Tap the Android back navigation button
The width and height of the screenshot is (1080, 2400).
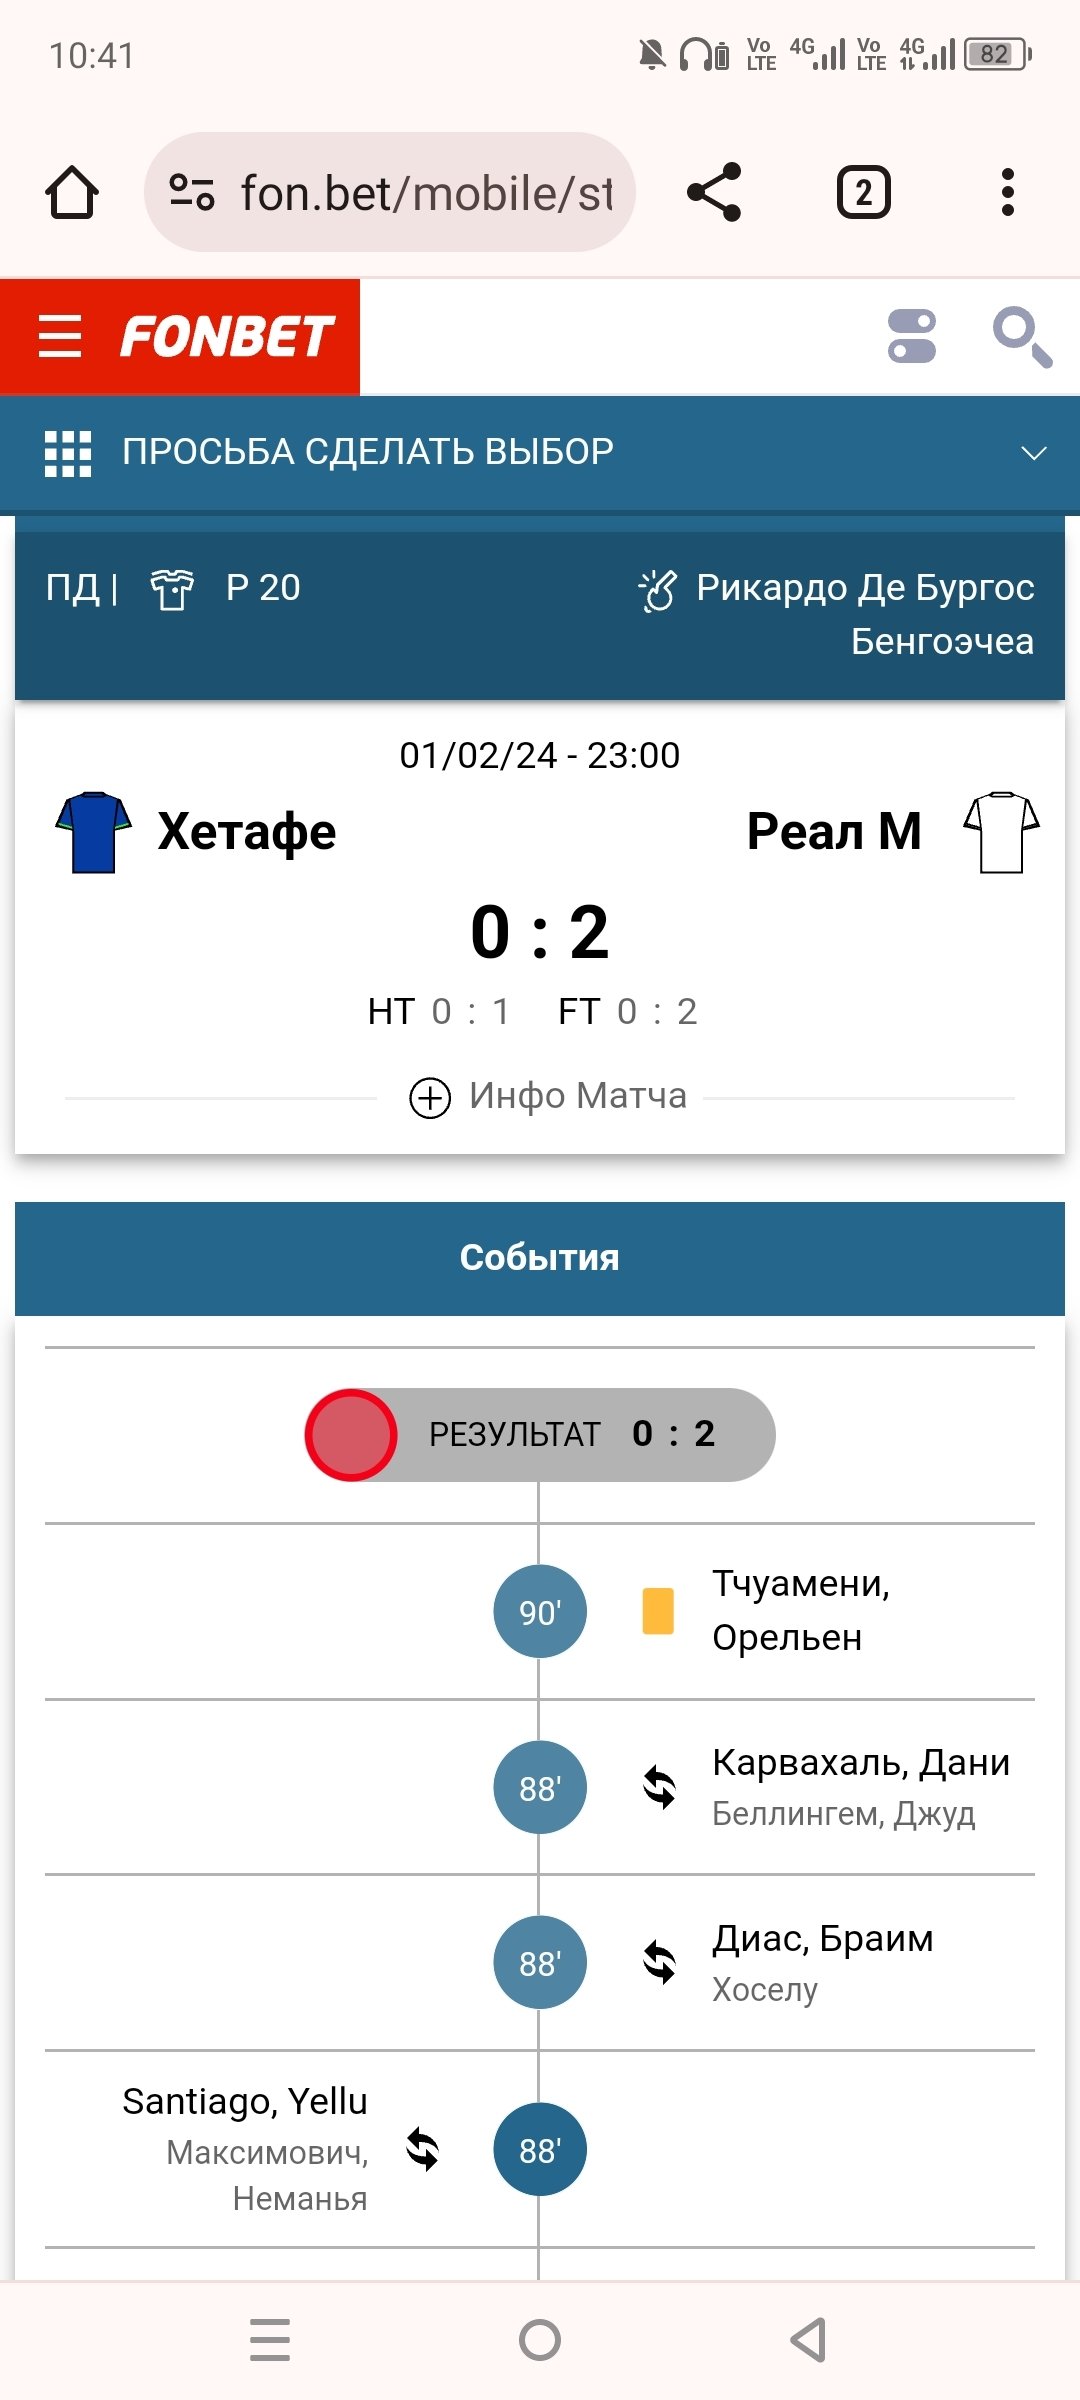pyautogui.click(x=808, y=2340)
